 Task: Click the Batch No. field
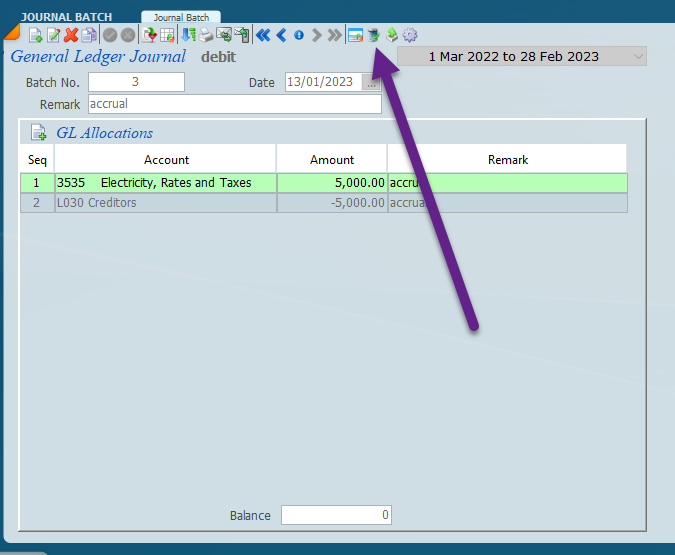pyautogui.click(x=136, y=82)
